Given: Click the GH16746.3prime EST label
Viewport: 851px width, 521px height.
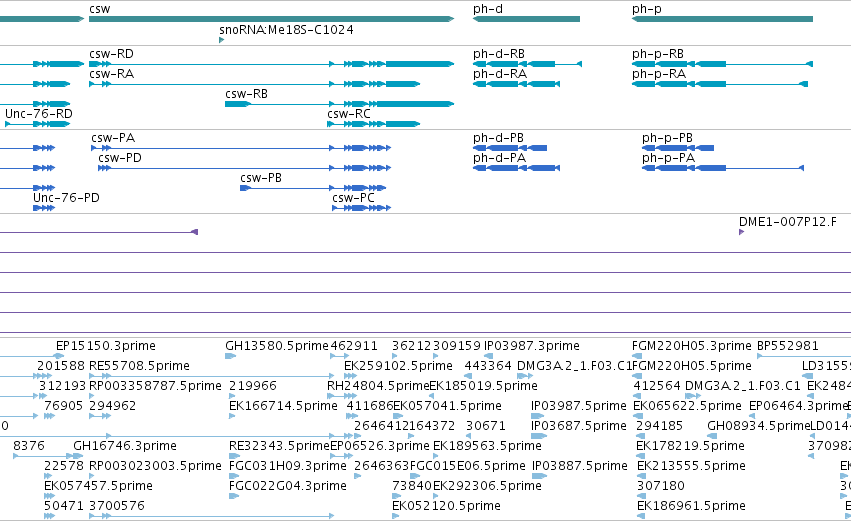Looking at the screenshot, I should click(x=125, y=446).
